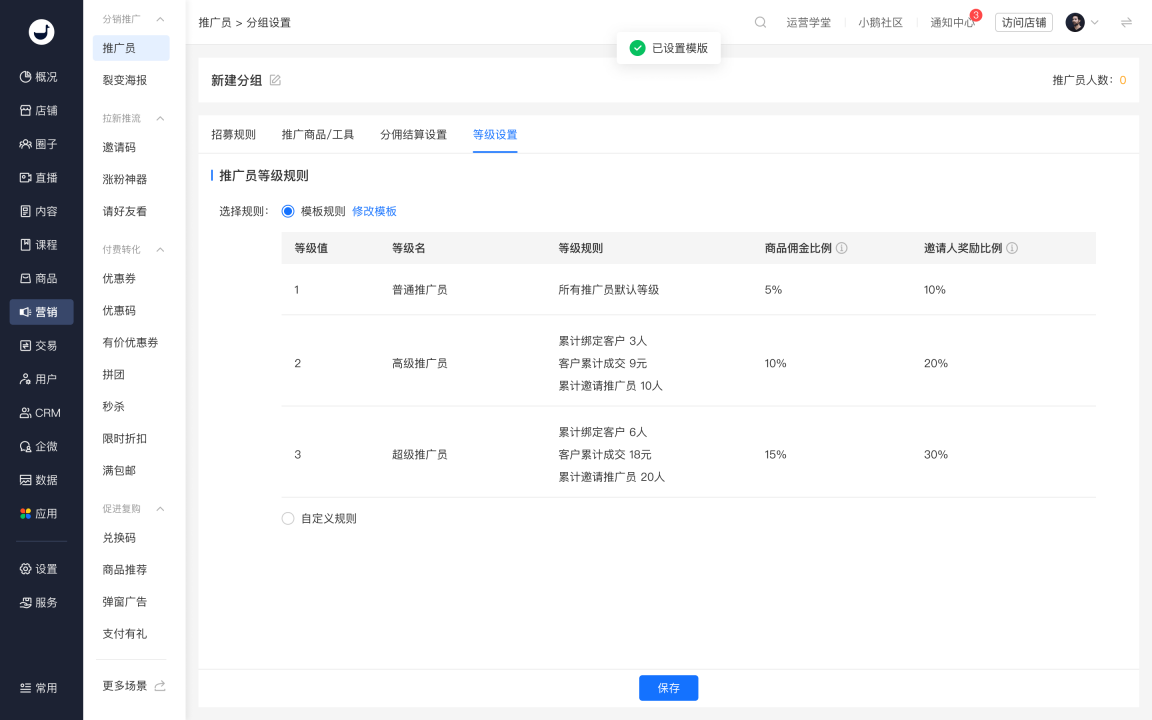Screen dimensions: 1152x720
Task: Click the info icon next to 商品佣金比例
Action: pos(842,248)
